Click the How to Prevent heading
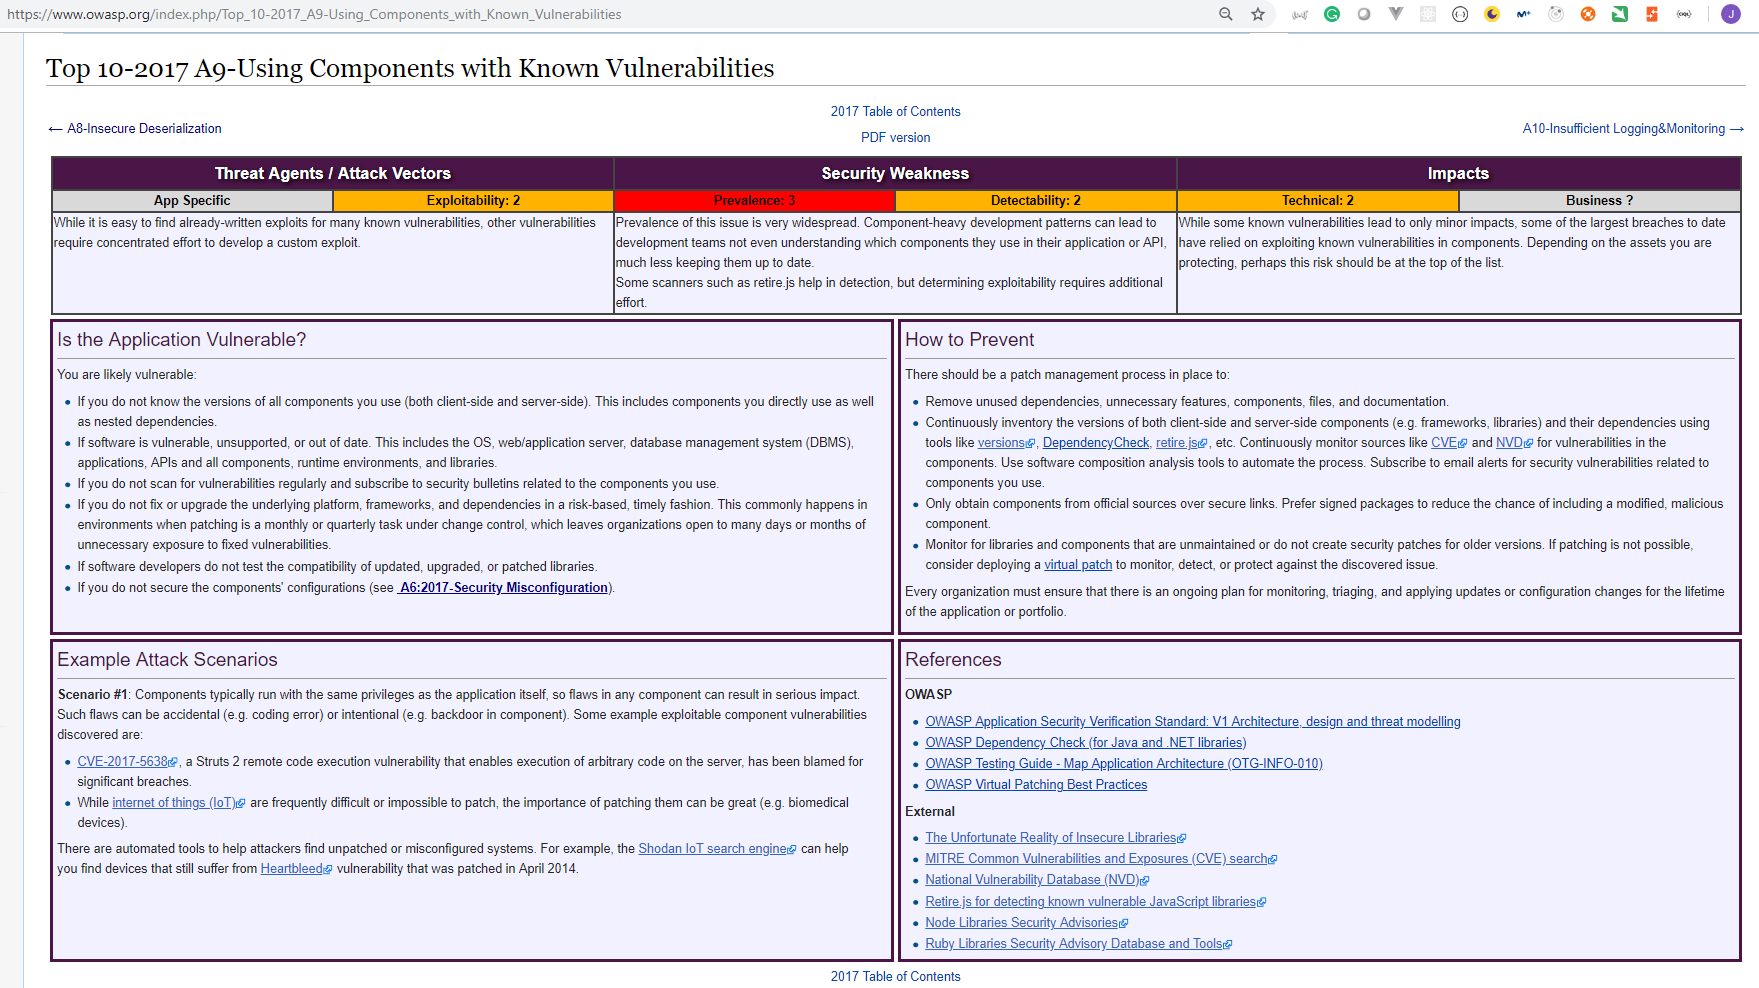Screen dimensions: 1759x988 tap(970, 340)
